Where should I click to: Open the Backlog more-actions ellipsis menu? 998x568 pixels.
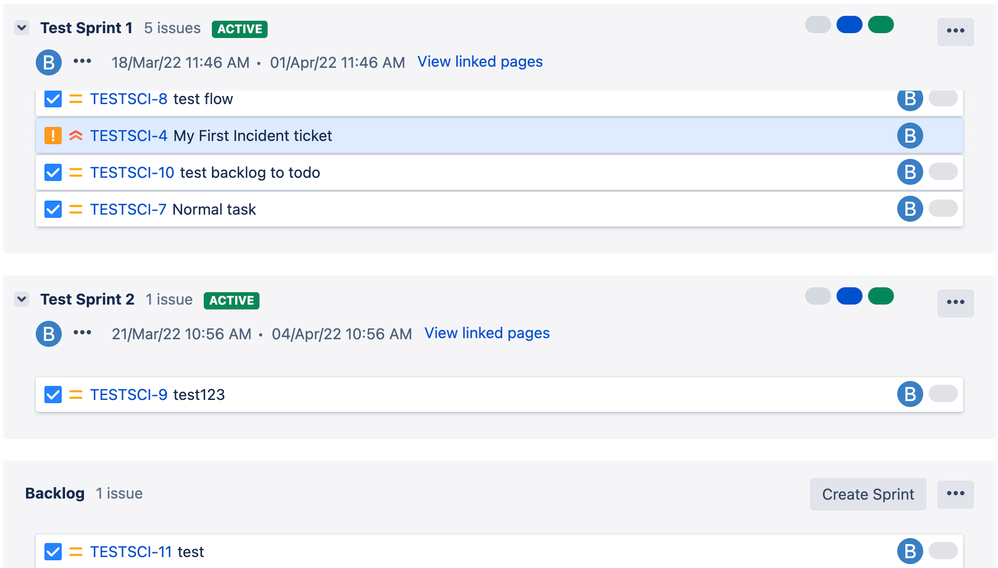click(x=955, y=494)
